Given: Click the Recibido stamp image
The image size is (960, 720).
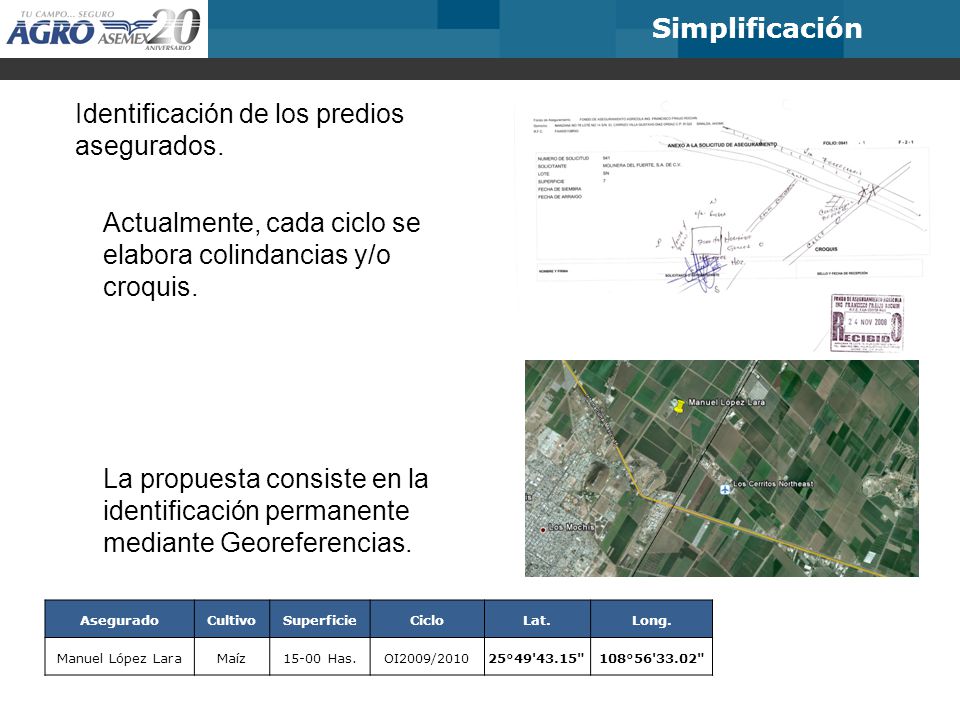Looking at the screenshot, I should [x=866, y=323].
